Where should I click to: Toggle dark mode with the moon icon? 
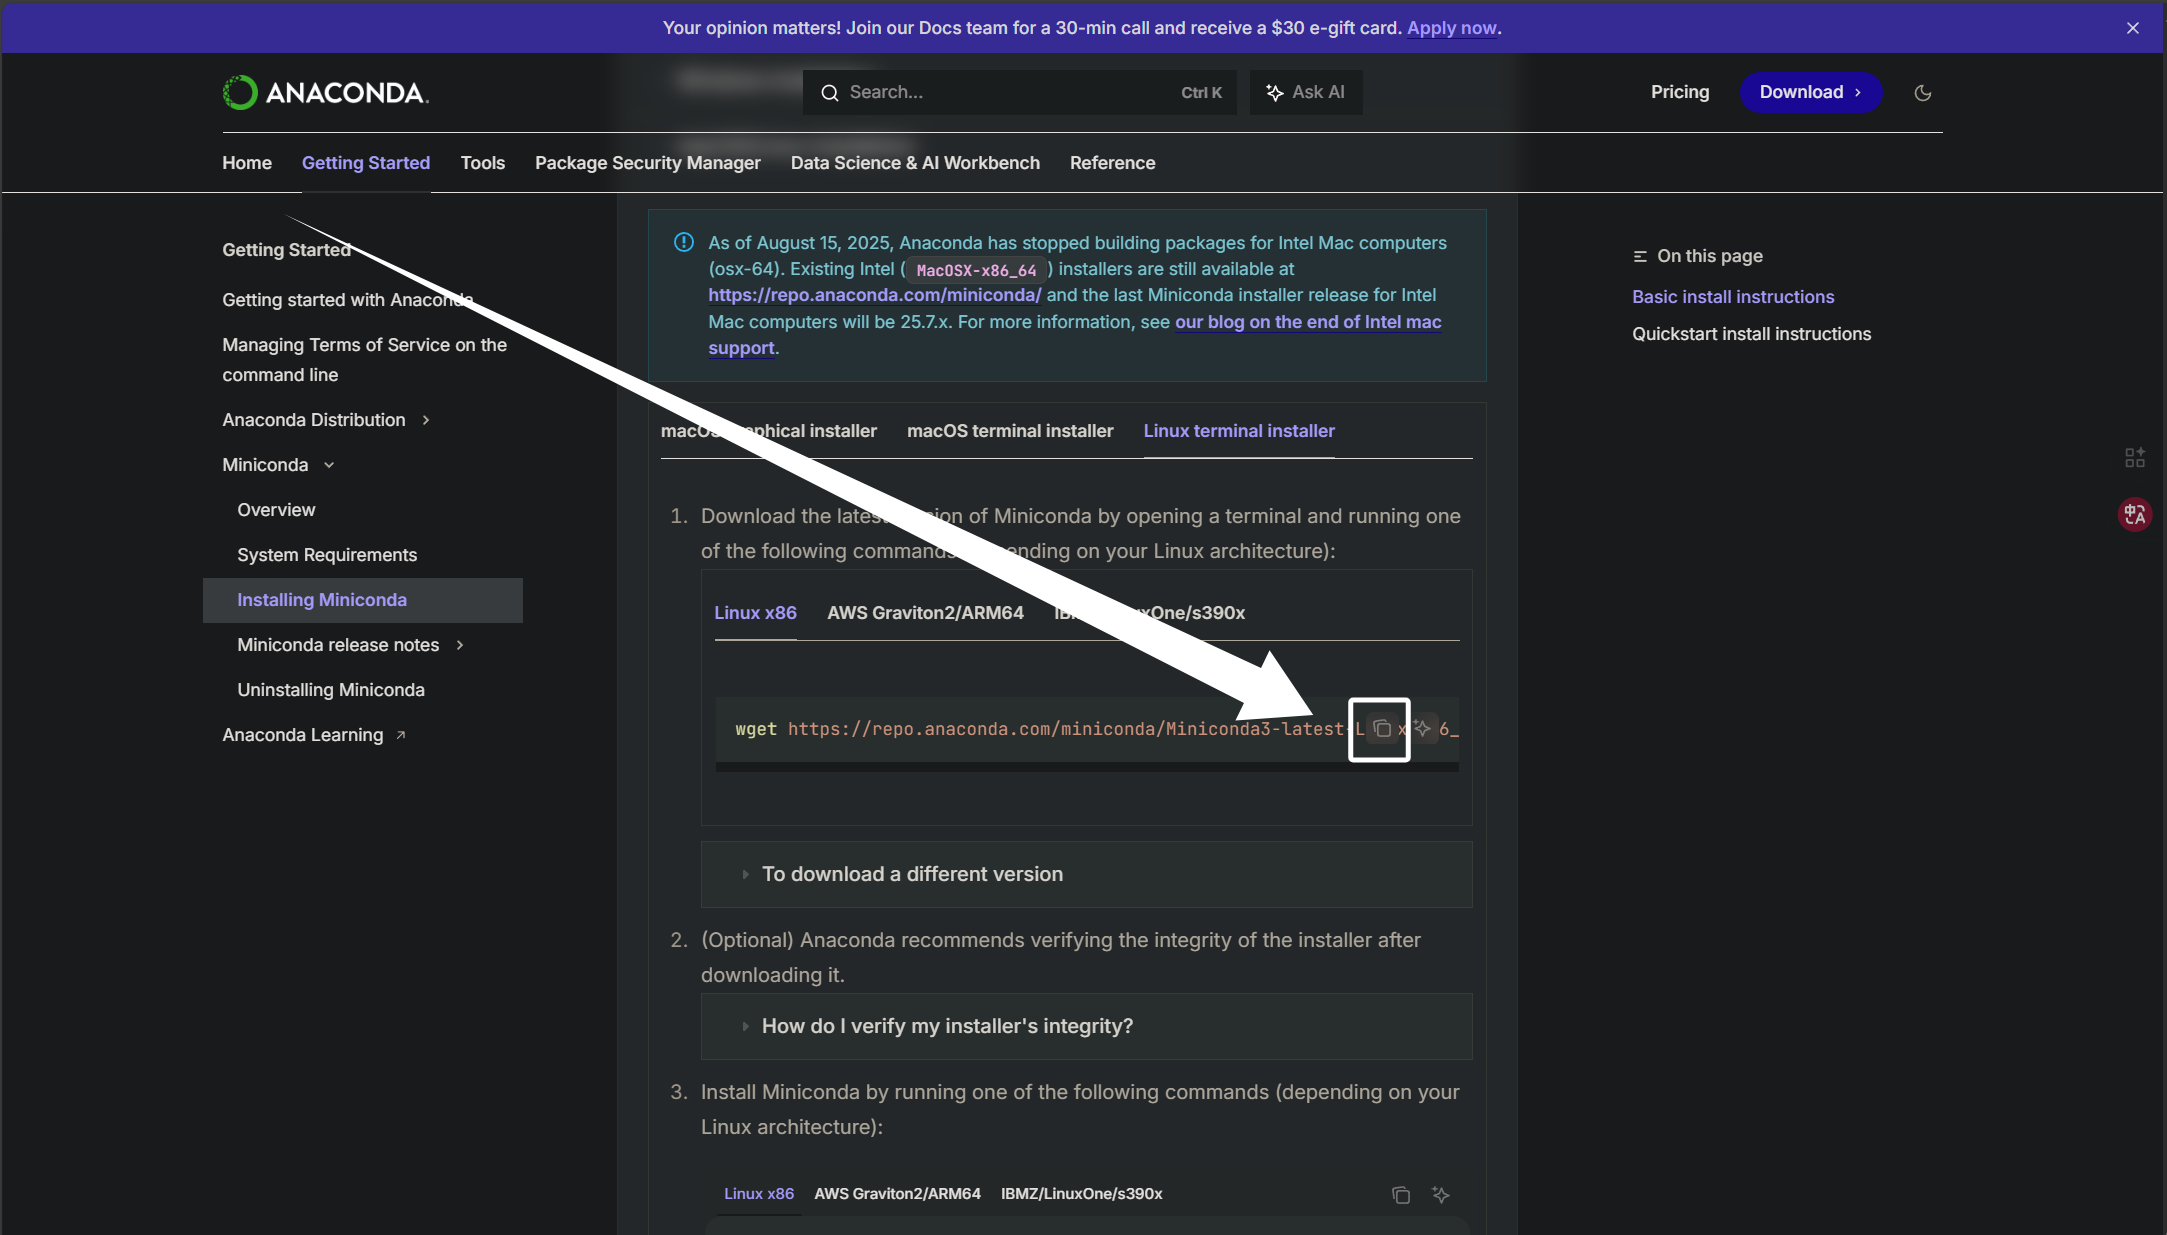(x=1922, y=93)
